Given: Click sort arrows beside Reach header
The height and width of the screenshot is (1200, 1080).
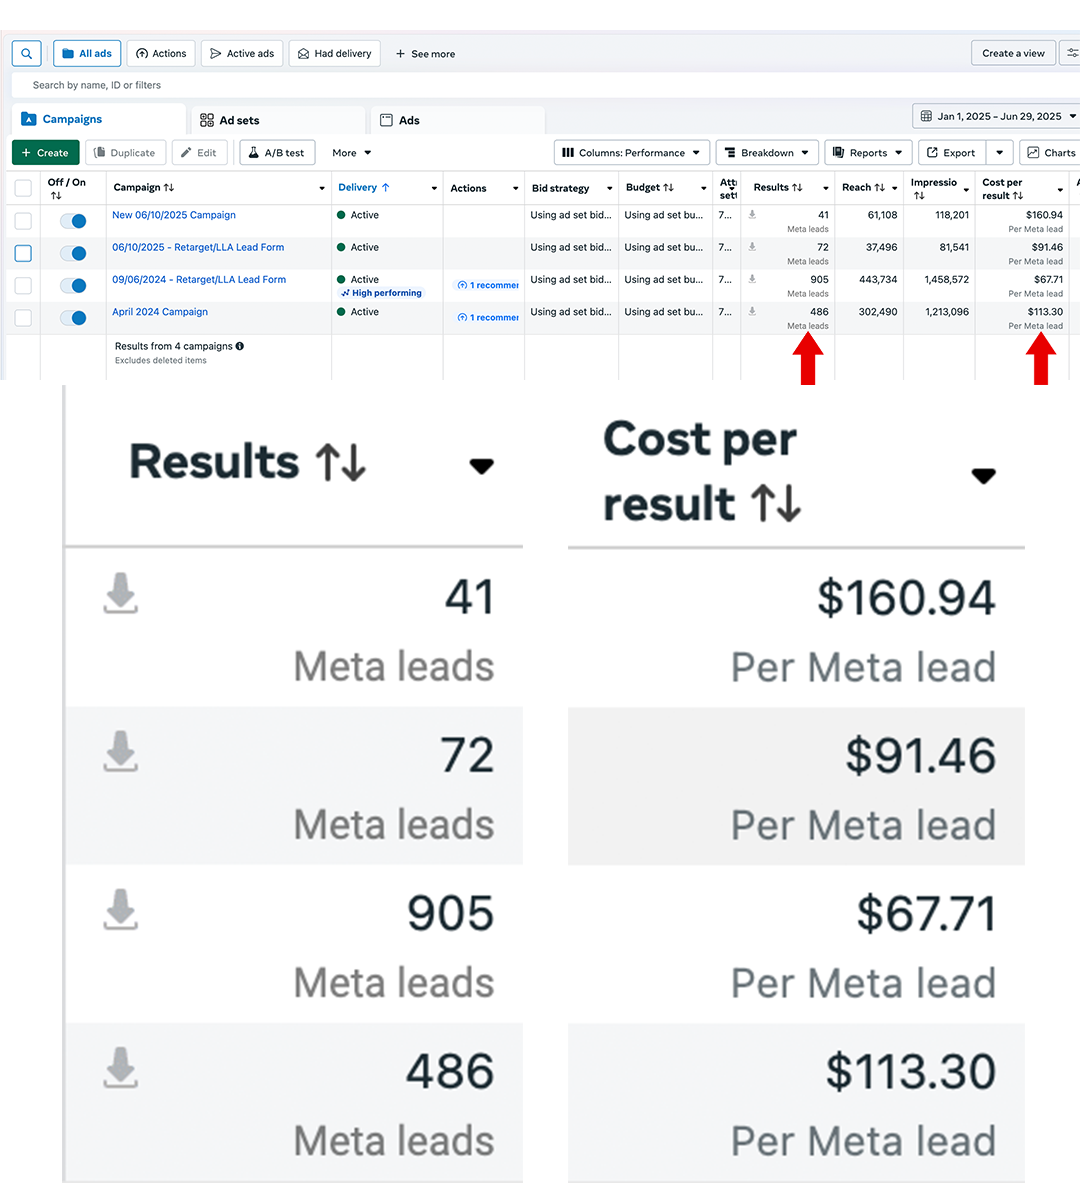Looking at the screenshot, I should click(x=879, y=188).
